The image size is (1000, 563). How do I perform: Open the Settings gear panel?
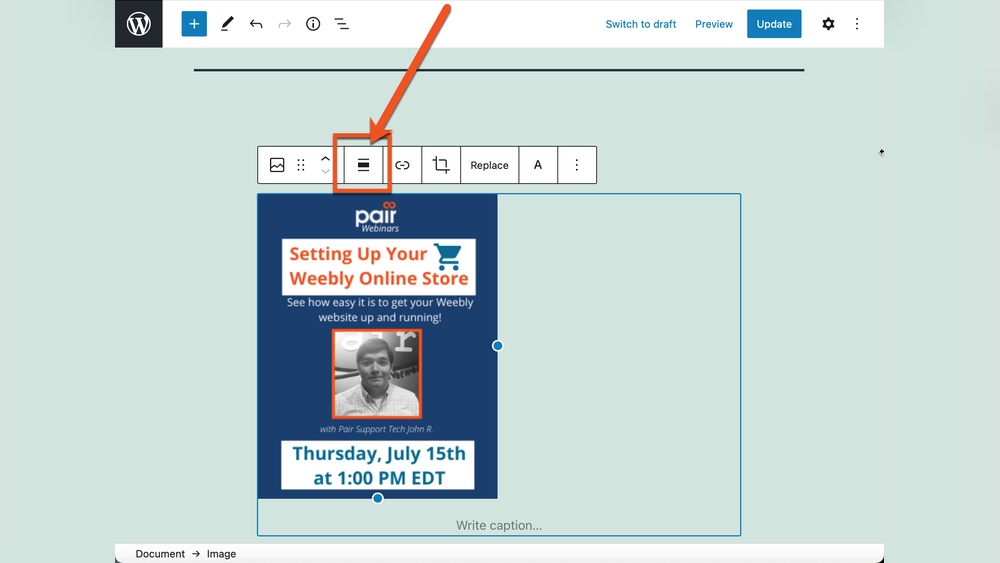pyautogui.click(x=828, y=24)
